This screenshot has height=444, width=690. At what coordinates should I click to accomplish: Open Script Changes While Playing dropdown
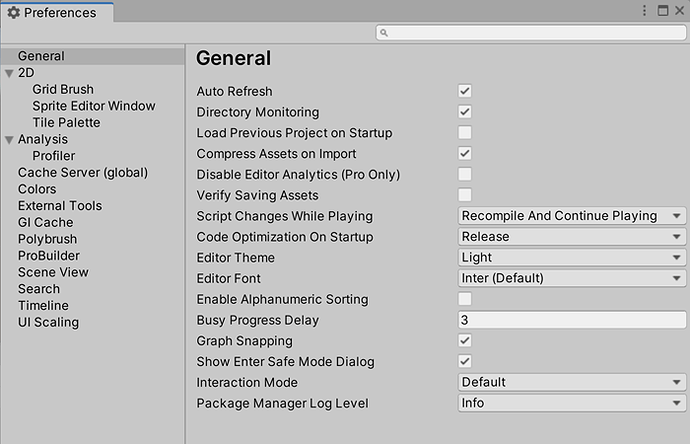tap(572, 216)
